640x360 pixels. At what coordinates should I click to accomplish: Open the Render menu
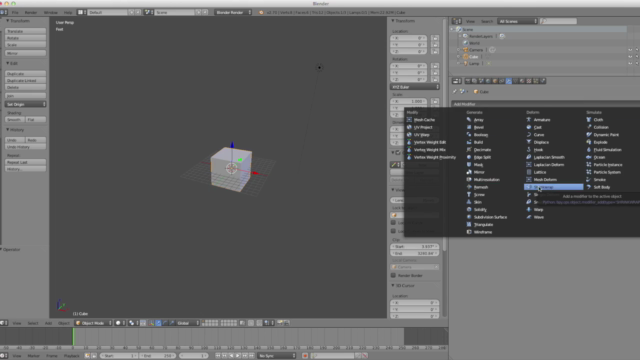point(31,13)
